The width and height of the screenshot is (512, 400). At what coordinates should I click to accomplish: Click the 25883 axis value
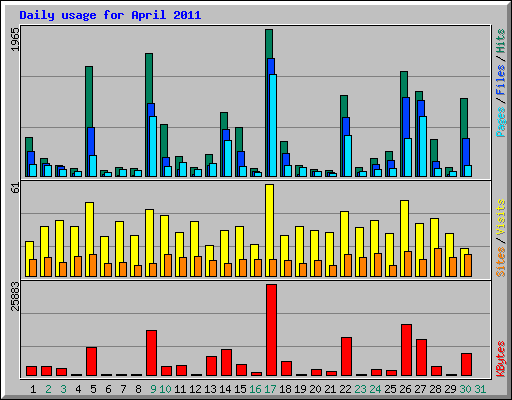tap(15, 296)
